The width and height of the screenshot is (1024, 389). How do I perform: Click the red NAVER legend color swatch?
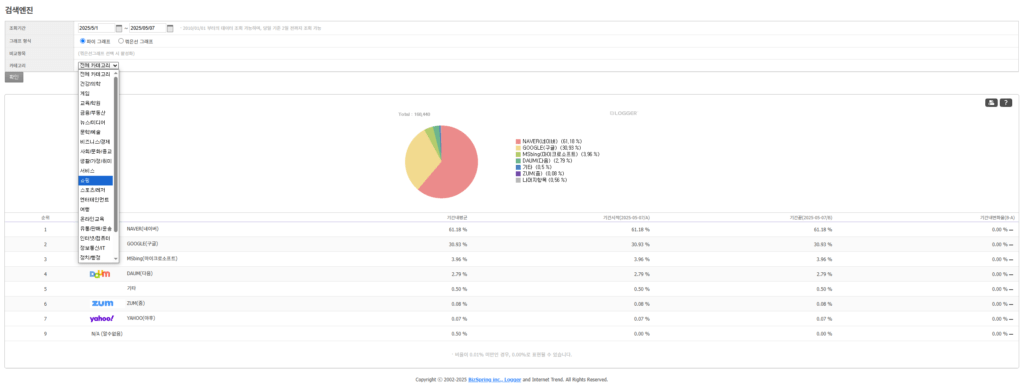tap(518, 141)
